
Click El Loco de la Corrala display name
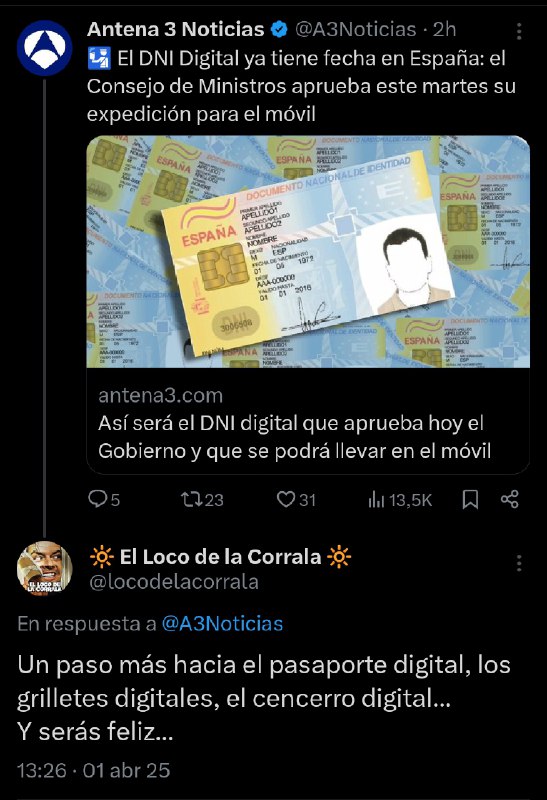[x=220, y=557]
